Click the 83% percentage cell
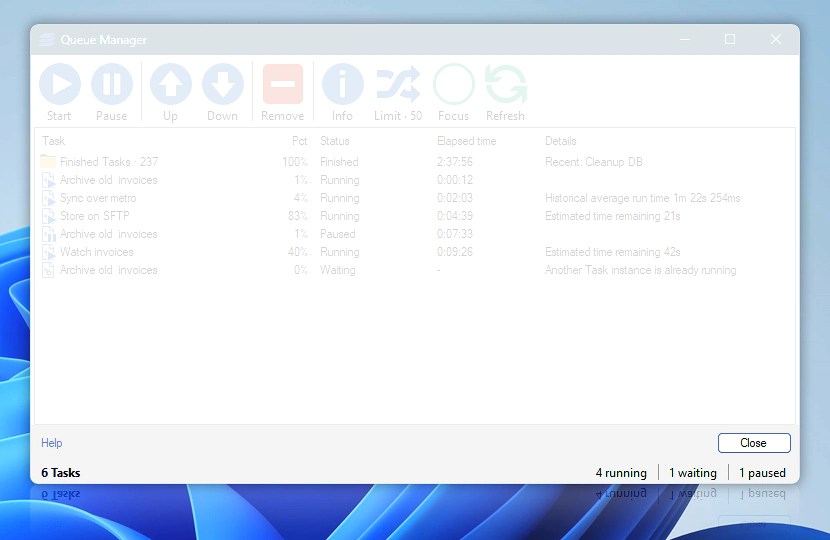This screenshot has height=540, width=830. 297,216
